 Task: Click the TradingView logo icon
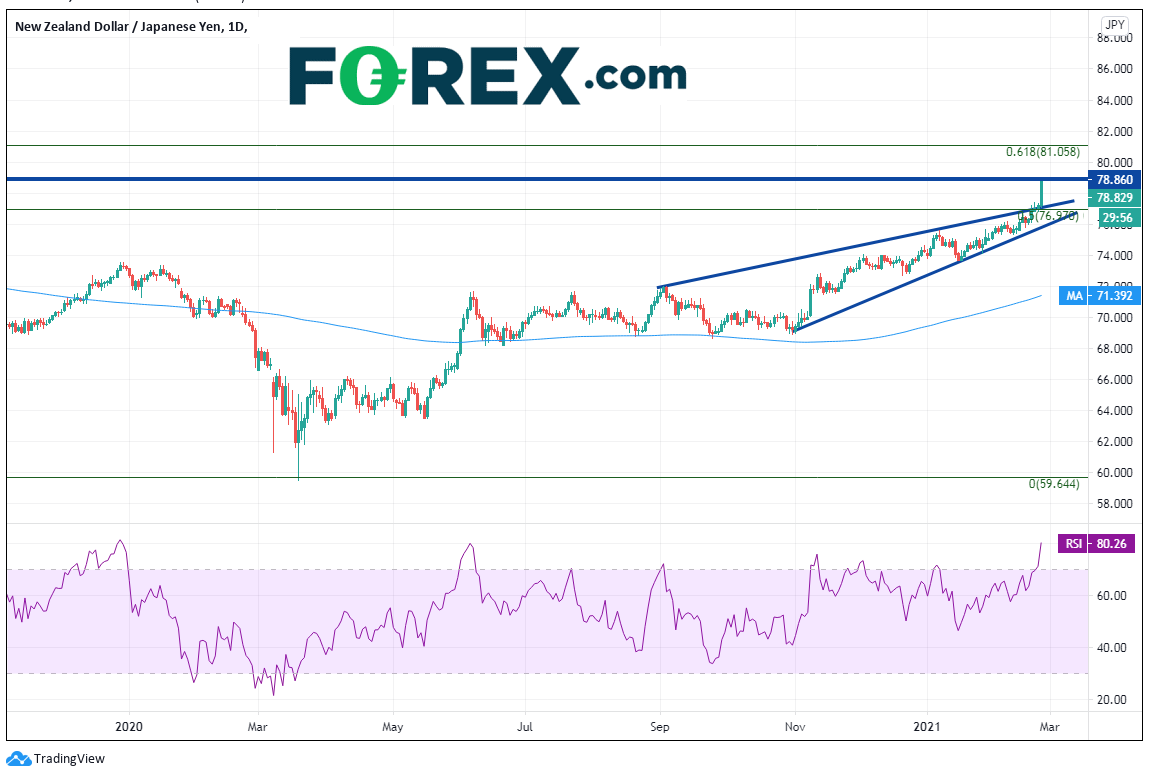click(18, 759)
